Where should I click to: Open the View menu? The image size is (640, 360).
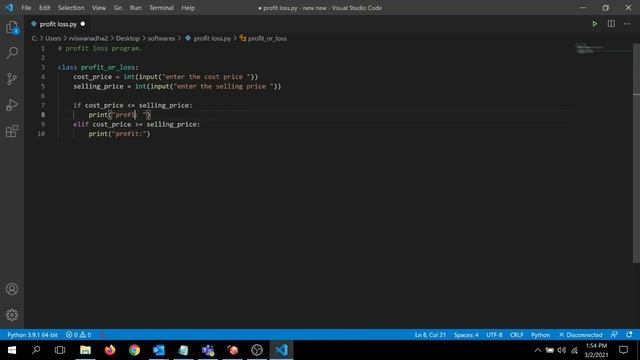pos(99,8)
